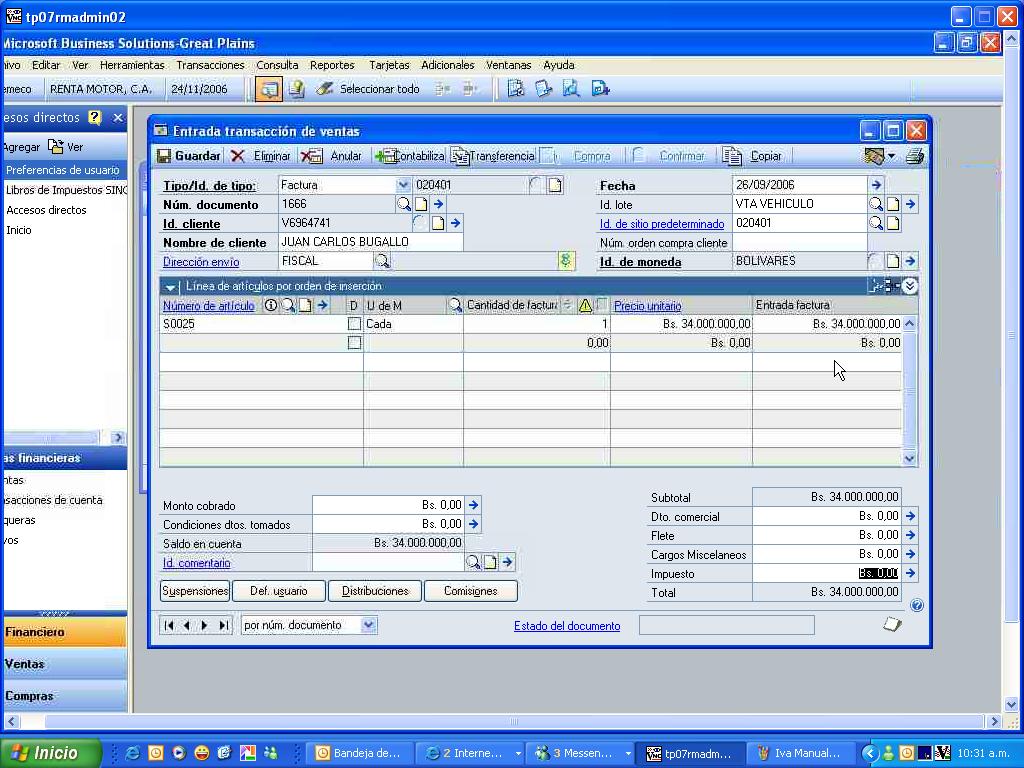This screenshot has height=768, width=1024.
Task: Open Reportes menu
Action: click(332, 65)
